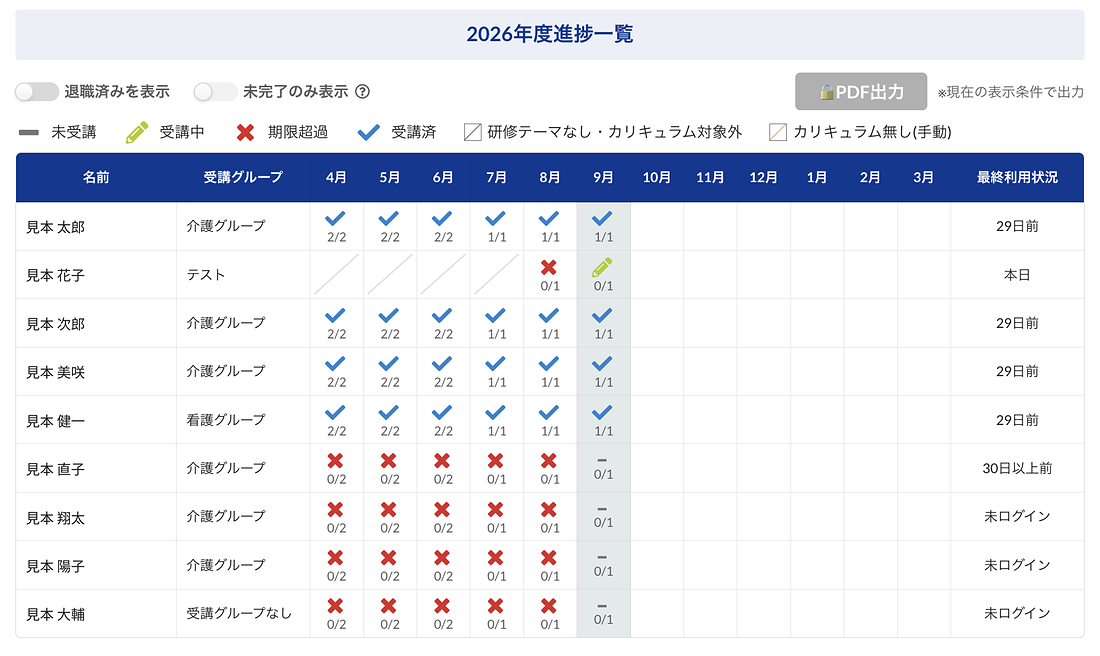Click 見本 直子's September dash icon
Image resolution: width=1100 pixels, height=656 pixels.
(x=602, y=461)
